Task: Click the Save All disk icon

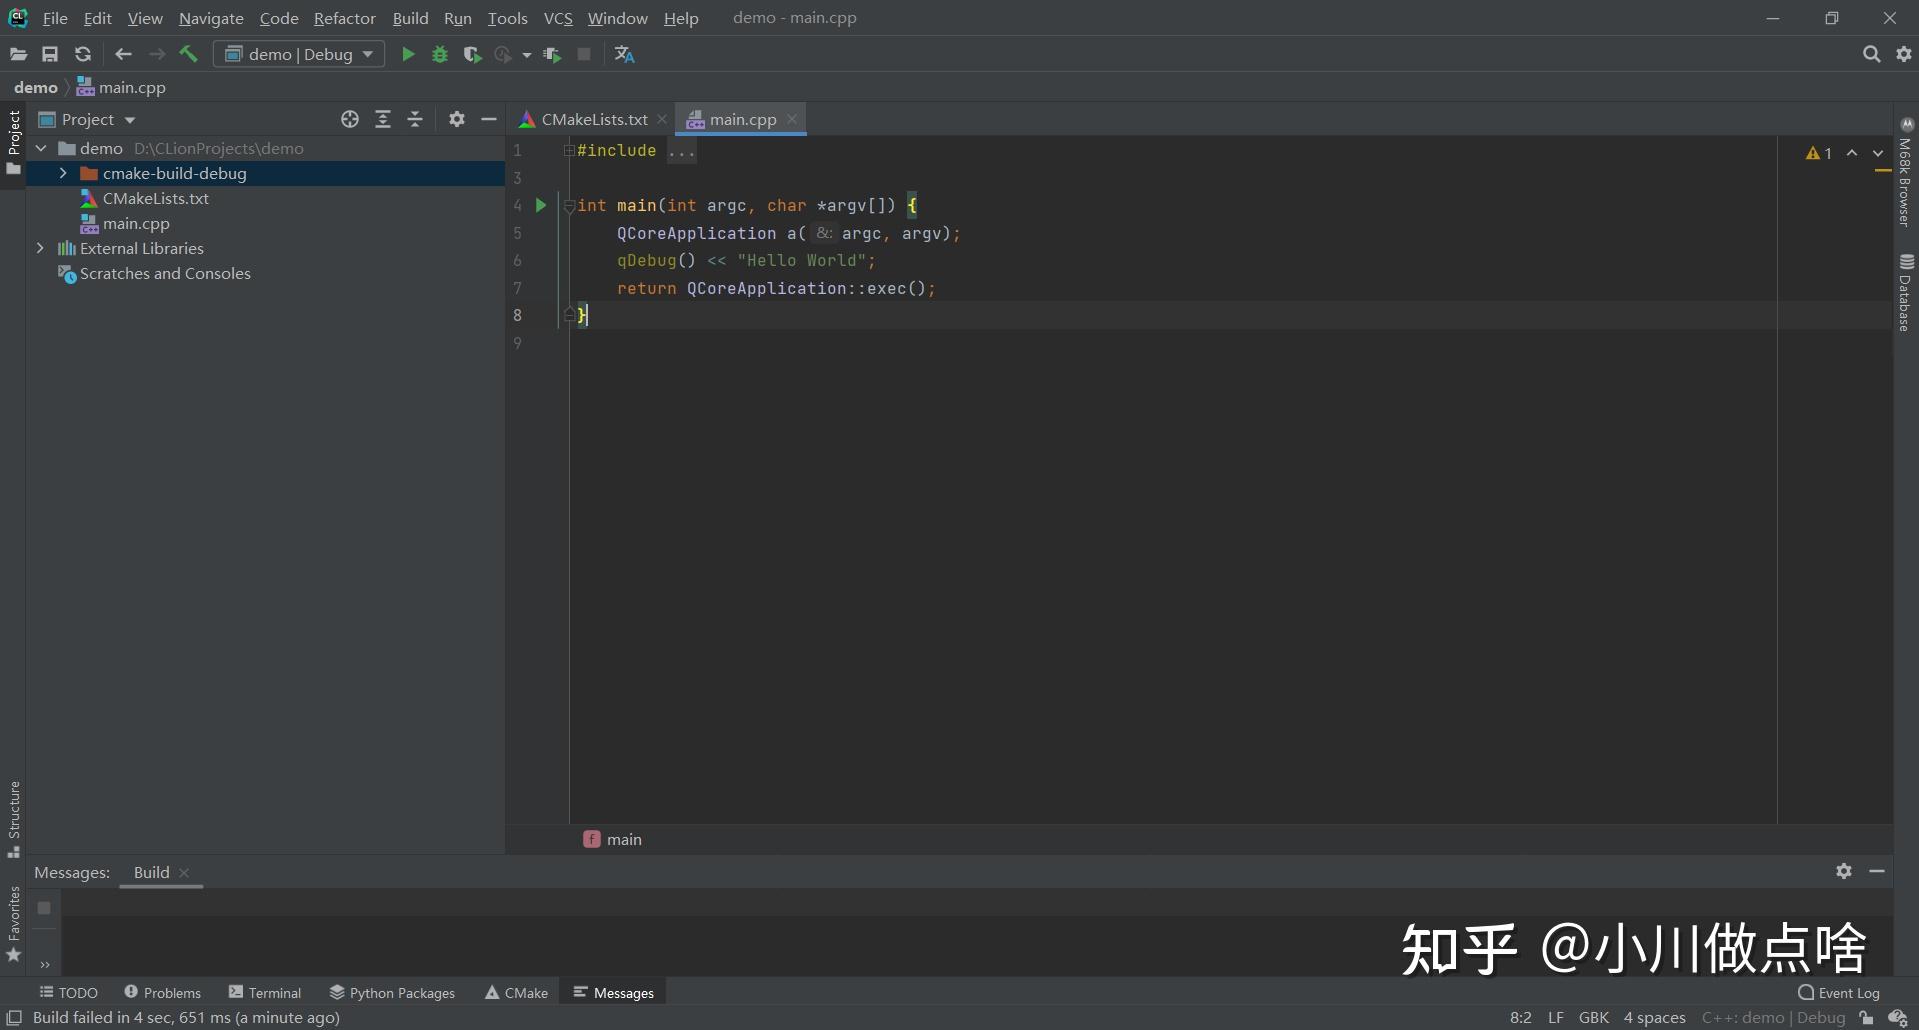Action: click(50, 54)
